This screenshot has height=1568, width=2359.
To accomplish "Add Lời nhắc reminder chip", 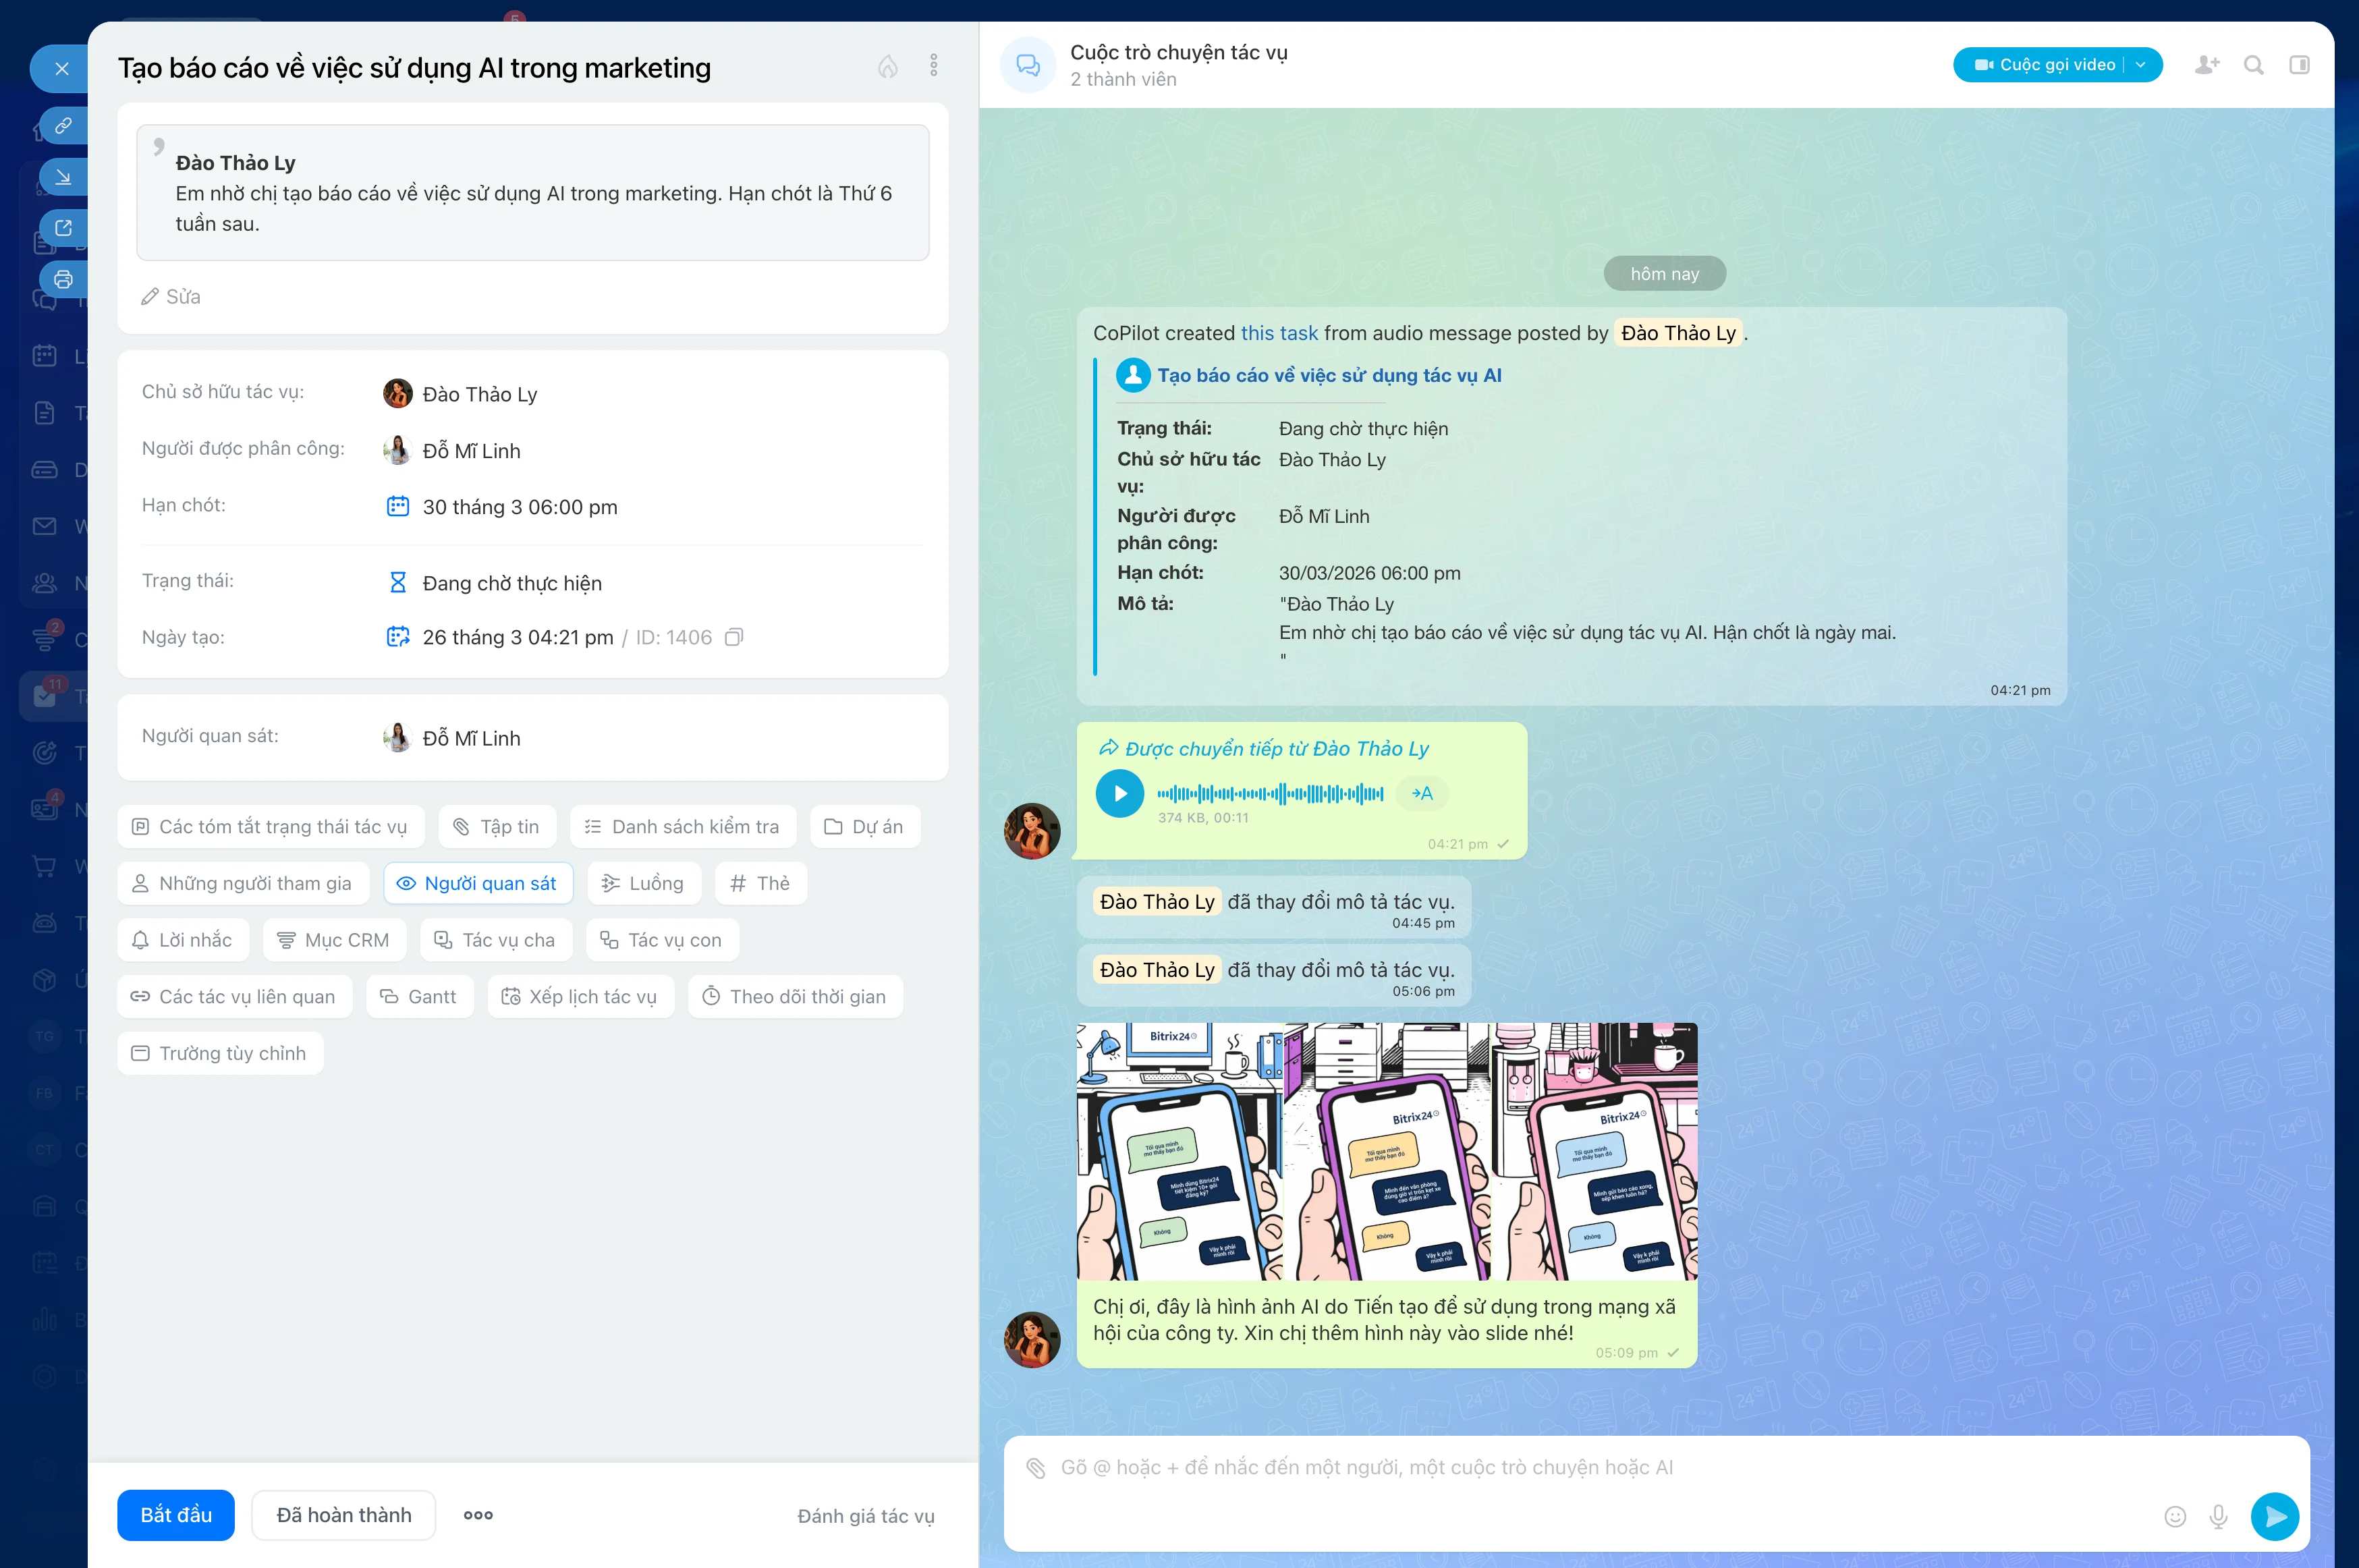I will coord(183,941).
